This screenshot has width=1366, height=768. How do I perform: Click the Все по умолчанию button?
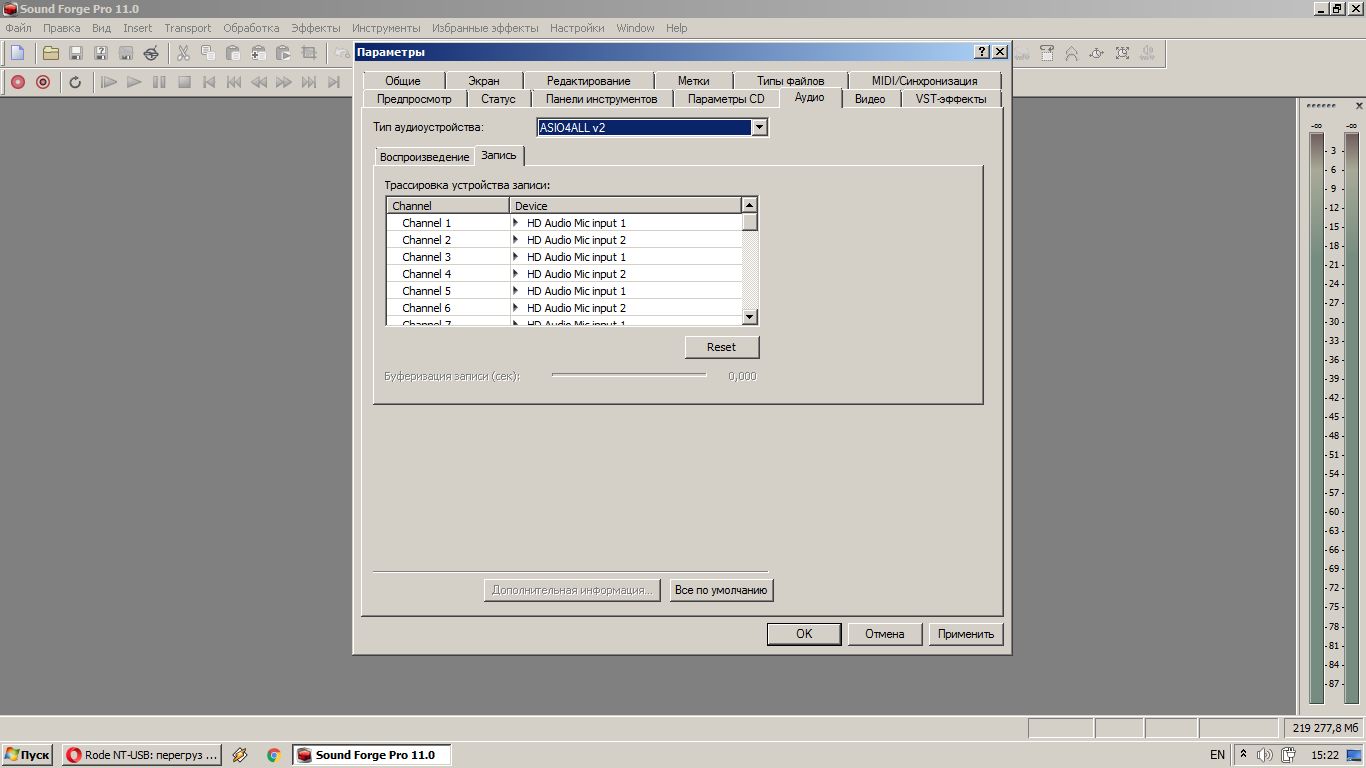(721, 590)
